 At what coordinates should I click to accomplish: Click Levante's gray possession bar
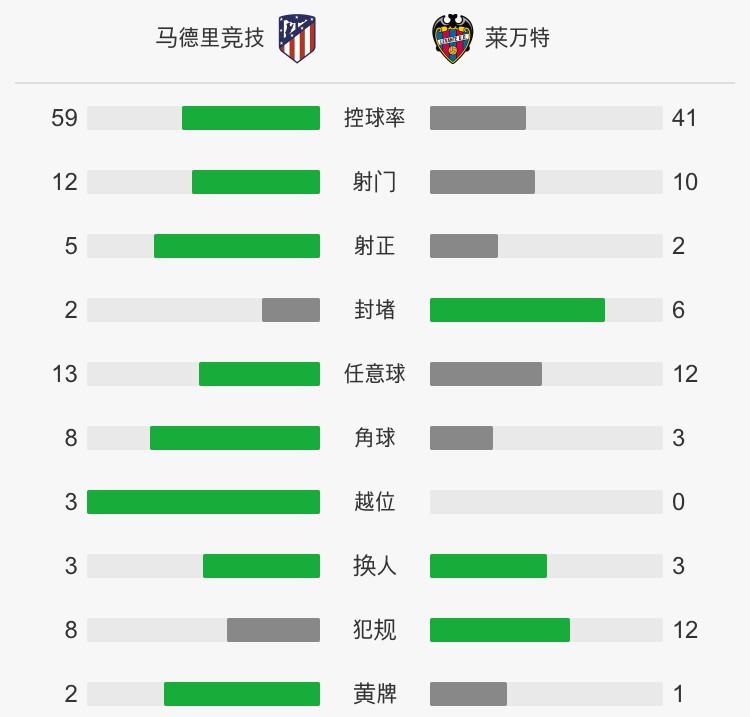478,118
